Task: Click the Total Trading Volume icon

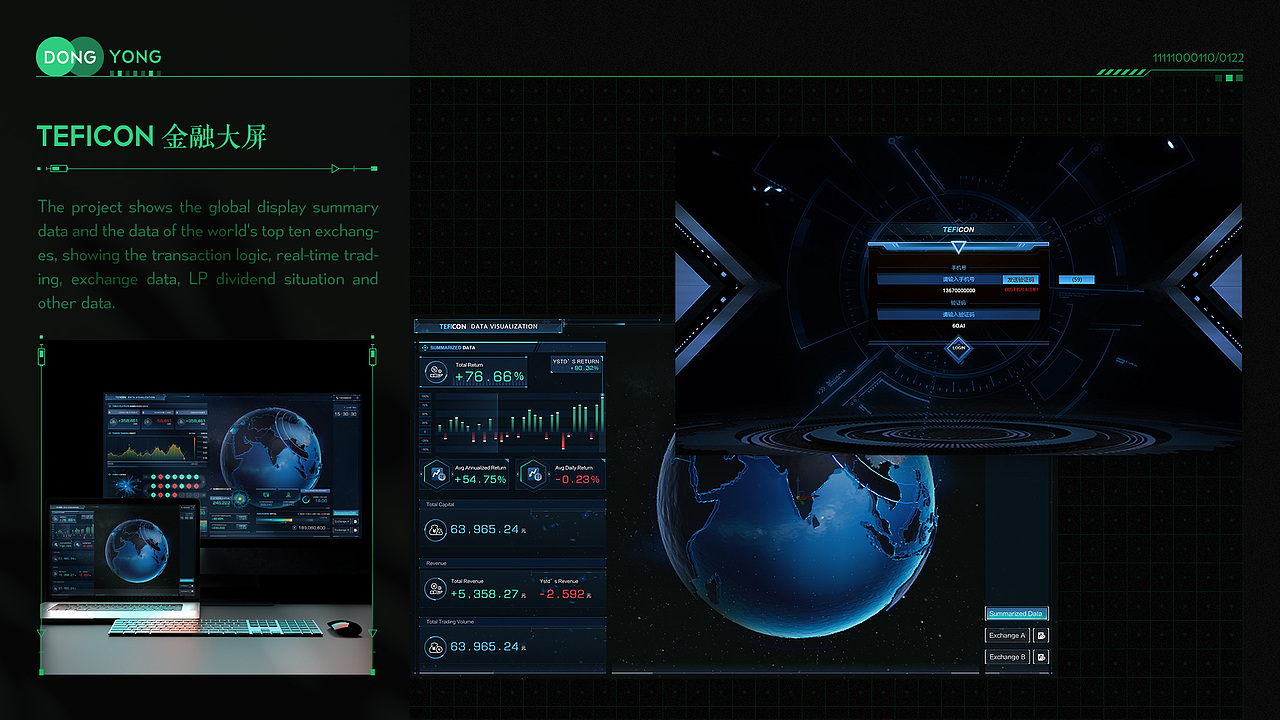Action: pos(436,647)
